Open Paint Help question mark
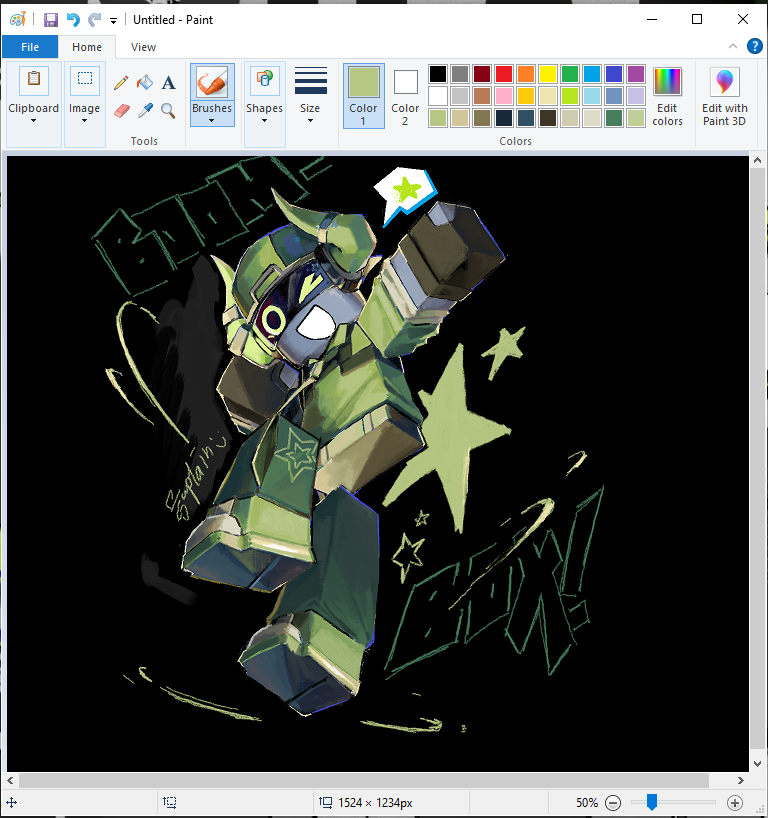Screen dimensions: 768x818 point(754,46)
